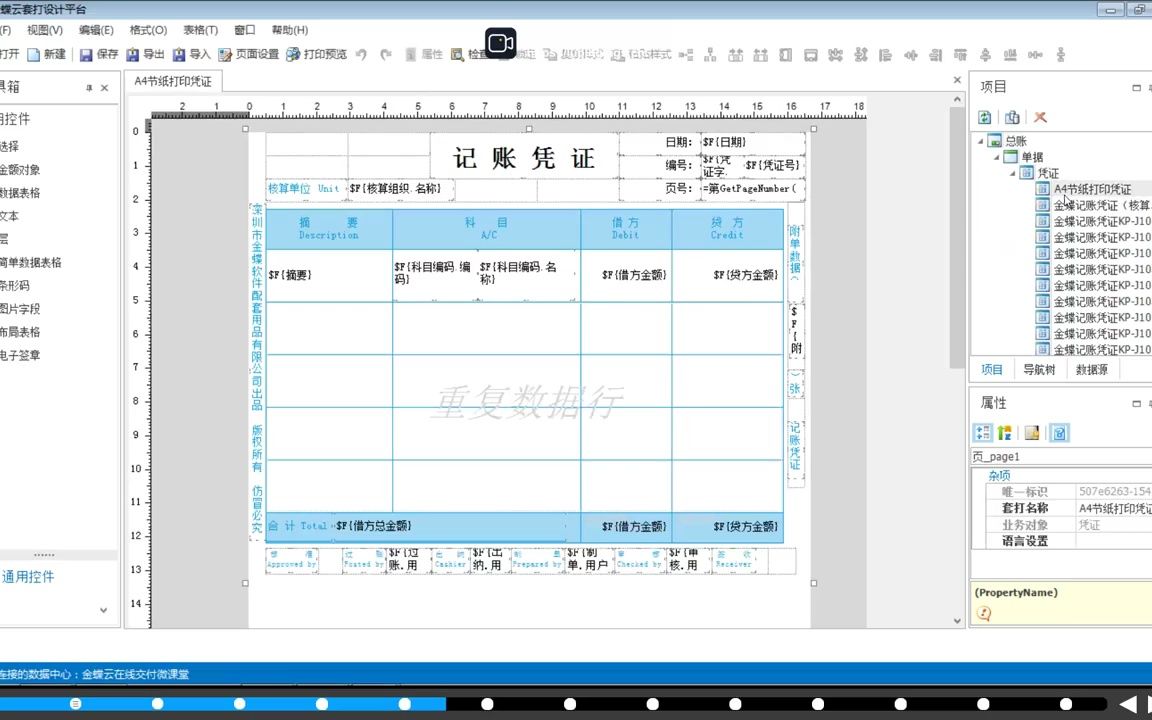Click the refresh icon in the 项目 panel
This screenshot has width=1152, height=720.
pos(985,117)
